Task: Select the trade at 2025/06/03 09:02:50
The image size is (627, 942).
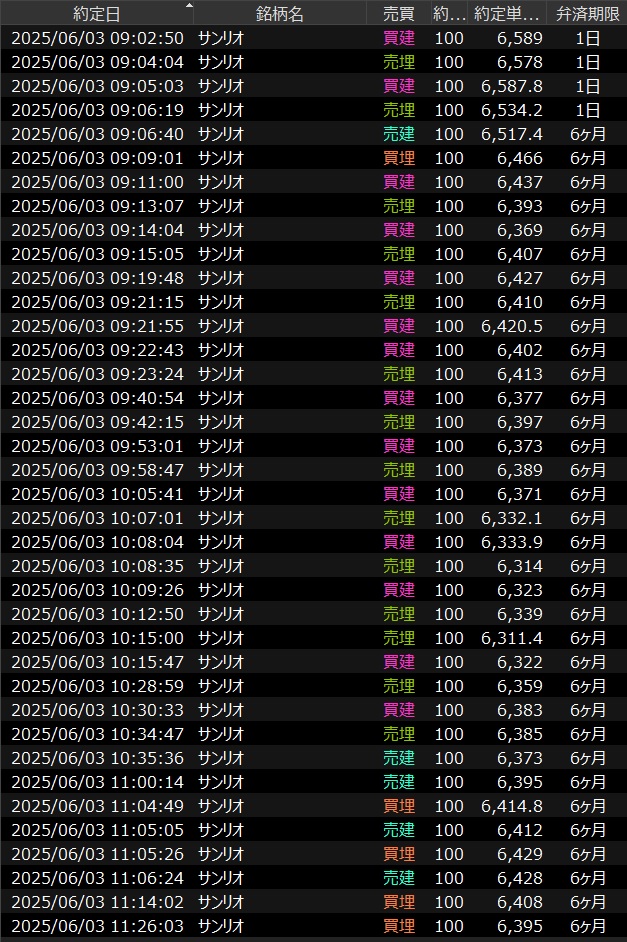Action: point(314,38)
